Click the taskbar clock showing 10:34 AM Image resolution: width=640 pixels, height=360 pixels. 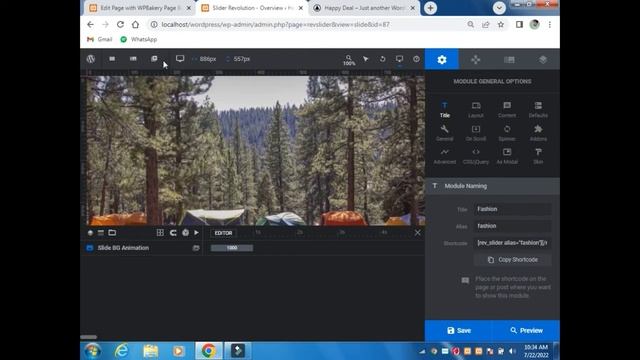536,351
